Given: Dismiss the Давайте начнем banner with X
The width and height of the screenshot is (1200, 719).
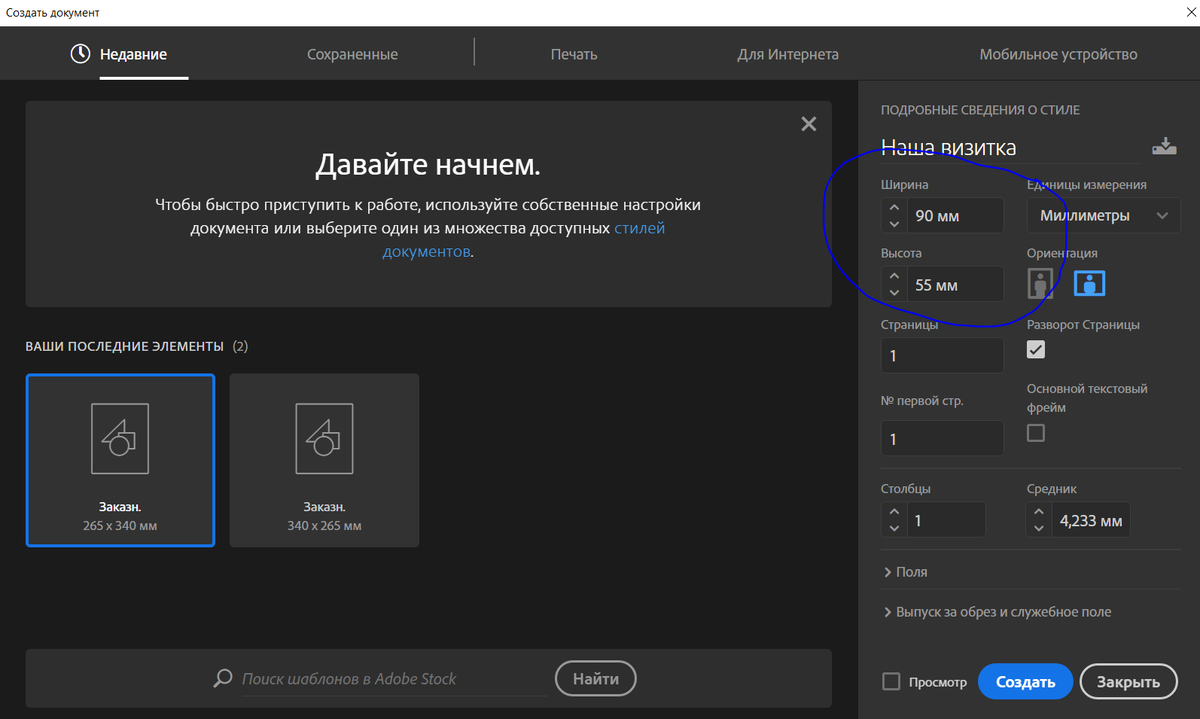Looking at the screenshot, I should pos(809,124).
